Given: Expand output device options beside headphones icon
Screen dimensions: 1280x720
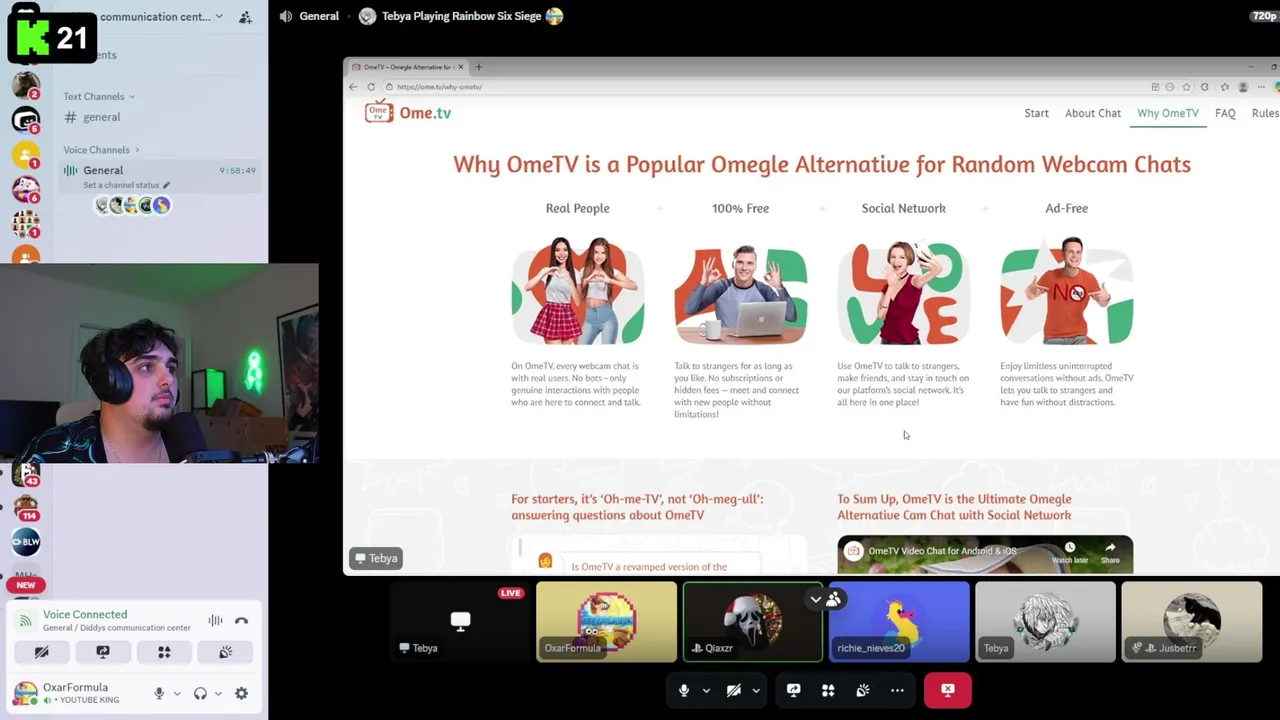Looking at the screenshot, I should tap(218, 693).
